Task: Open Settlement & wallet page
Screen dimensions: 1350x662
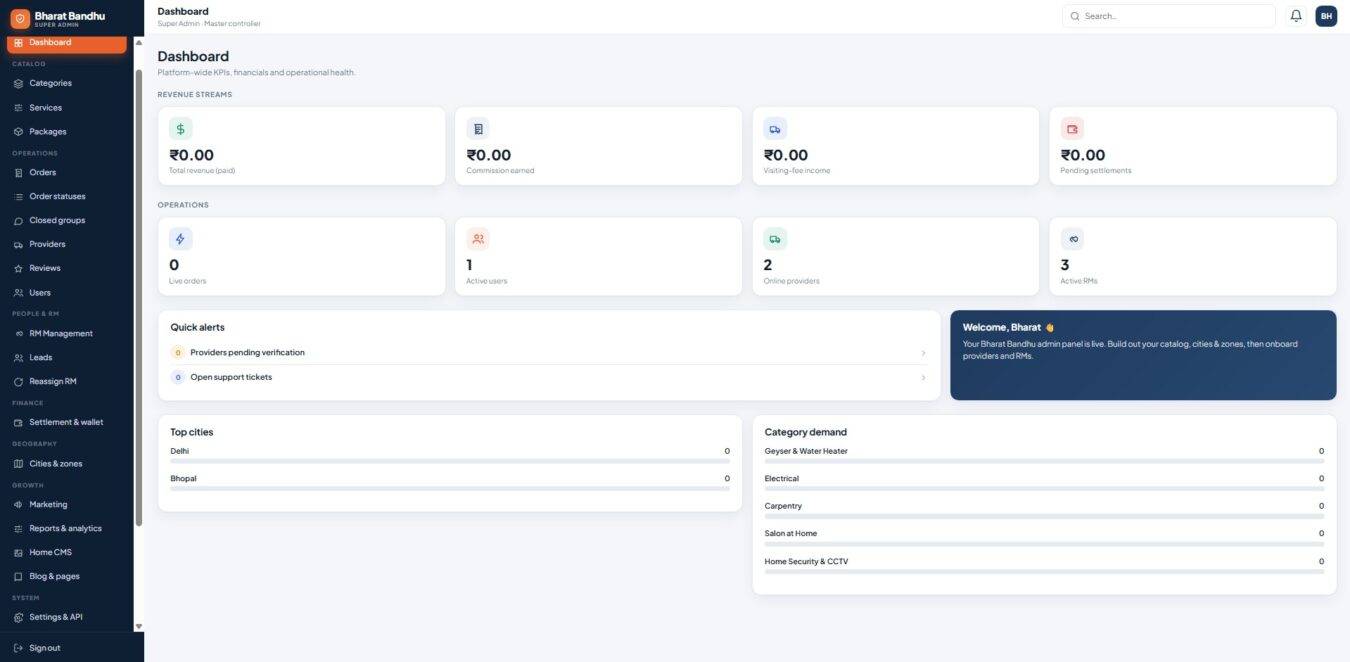Action: [x=67, y=422]
